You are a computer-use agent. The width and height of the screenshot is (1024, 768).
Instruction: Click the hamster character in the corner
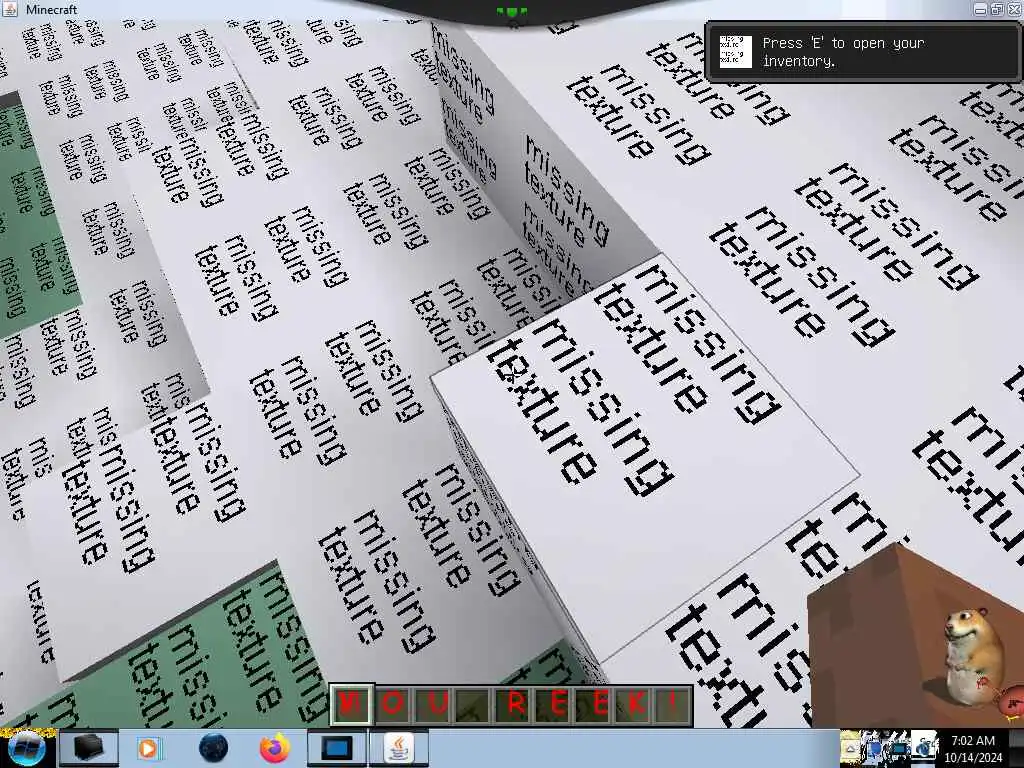pyautogui.click(x=973, y=656)
